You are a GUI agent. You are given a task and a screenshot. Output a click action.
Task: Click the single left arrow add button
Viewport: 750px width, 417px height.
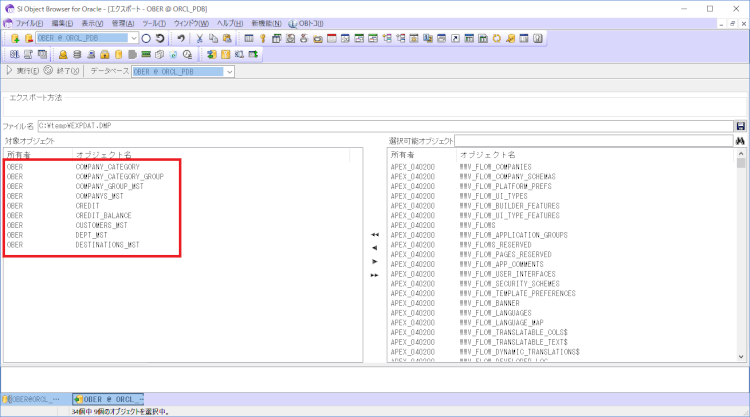[x=374, y=247]
